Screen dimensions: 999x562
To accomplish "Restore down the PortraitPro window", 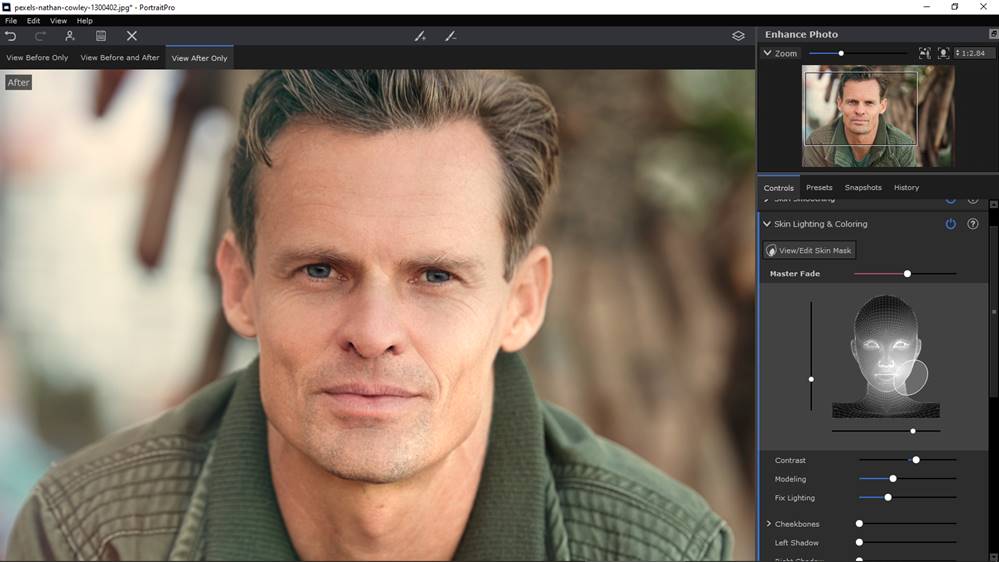I will (x=954, y=7).
